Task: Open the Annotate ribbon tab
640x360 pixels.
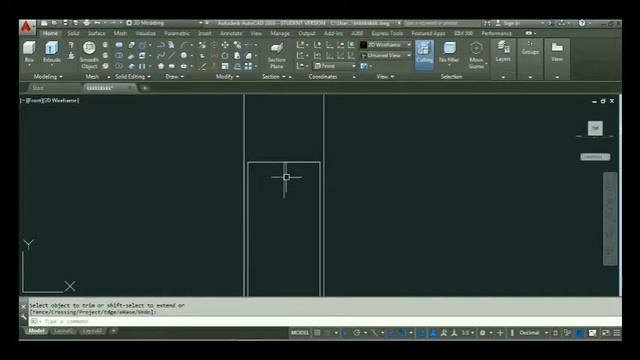Action: point(231,33)
